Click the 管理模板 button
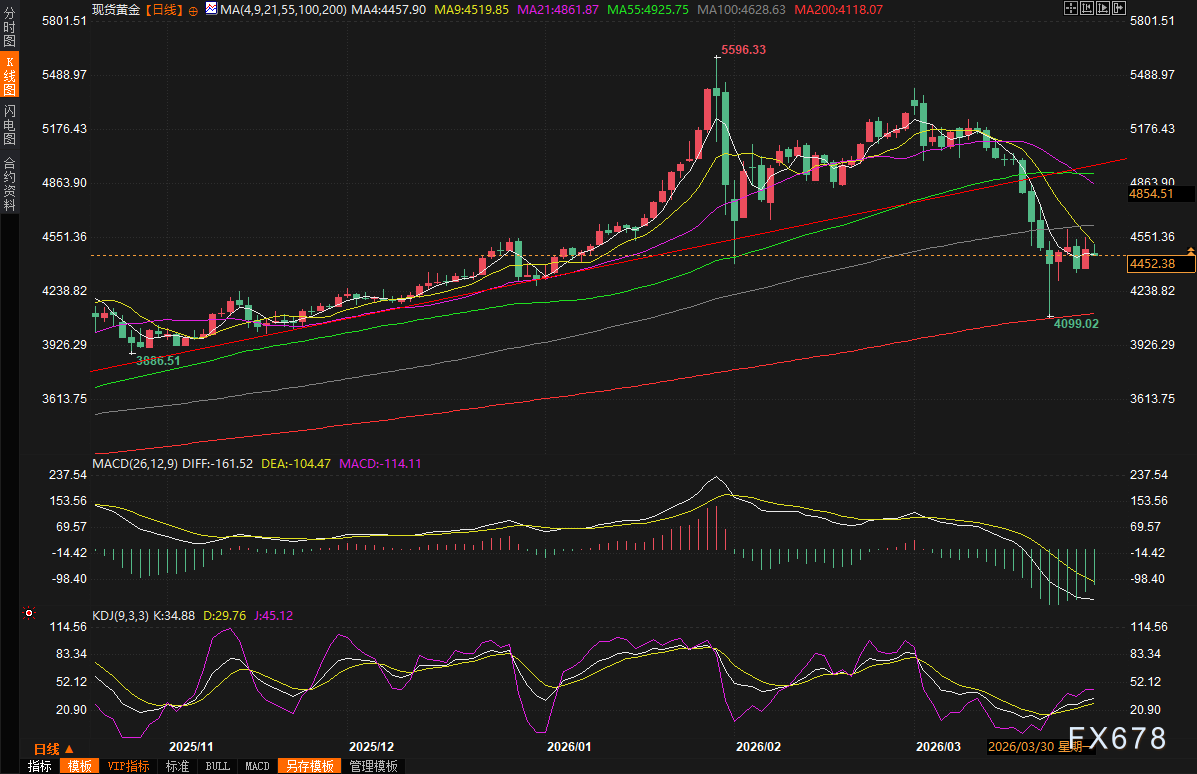Viewport: 1197px width, 774px height. [x=373, y=766]
